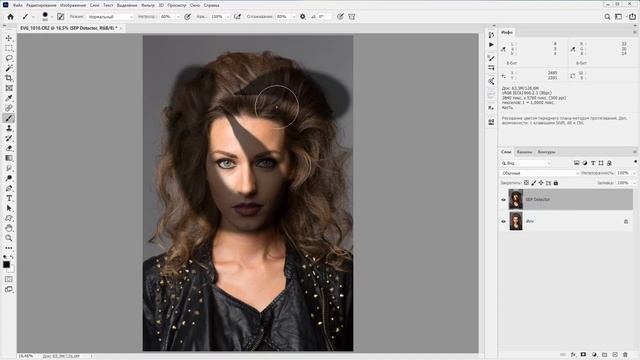Open the search magnifier at top right
The width and height of the screenshot is (640, 360).
607,17
